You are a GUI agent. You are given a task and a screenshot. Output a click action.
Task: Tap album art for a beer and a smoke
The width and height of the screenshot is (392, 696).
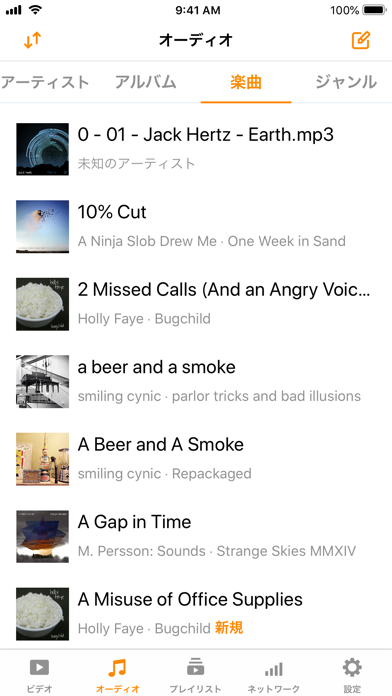(x=43, y=381)
